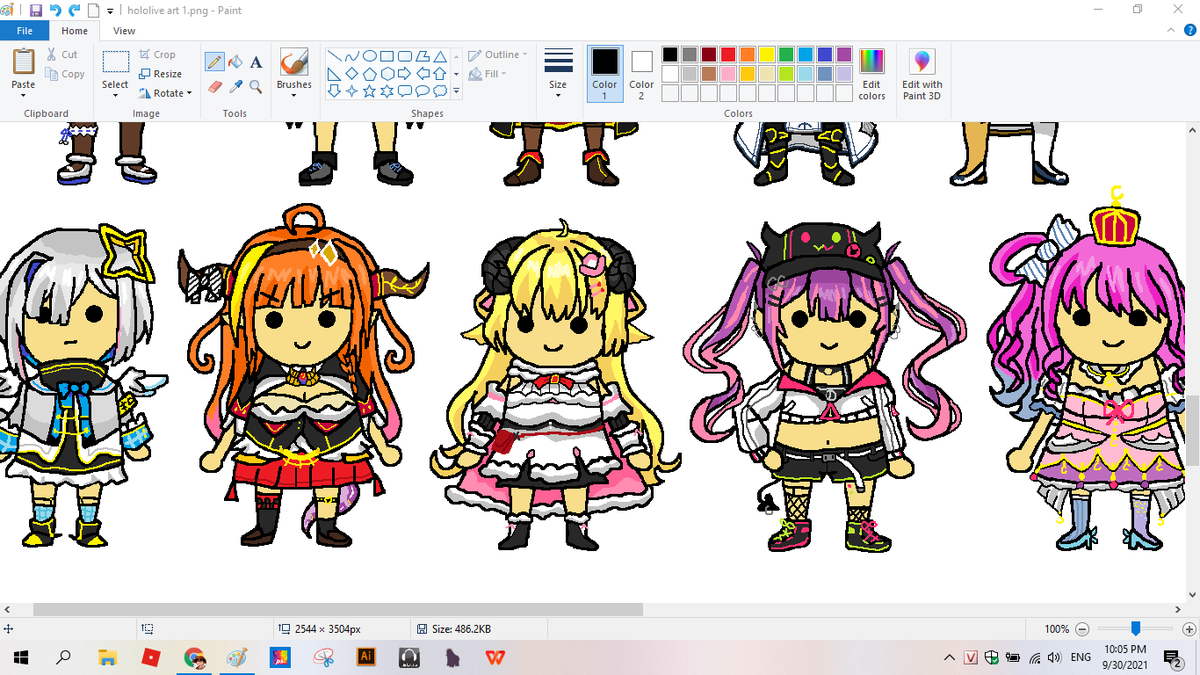Open the shape Outline dropdown
The width and height of the screenshot is (1200, 675).
click(x=499, y=55)
